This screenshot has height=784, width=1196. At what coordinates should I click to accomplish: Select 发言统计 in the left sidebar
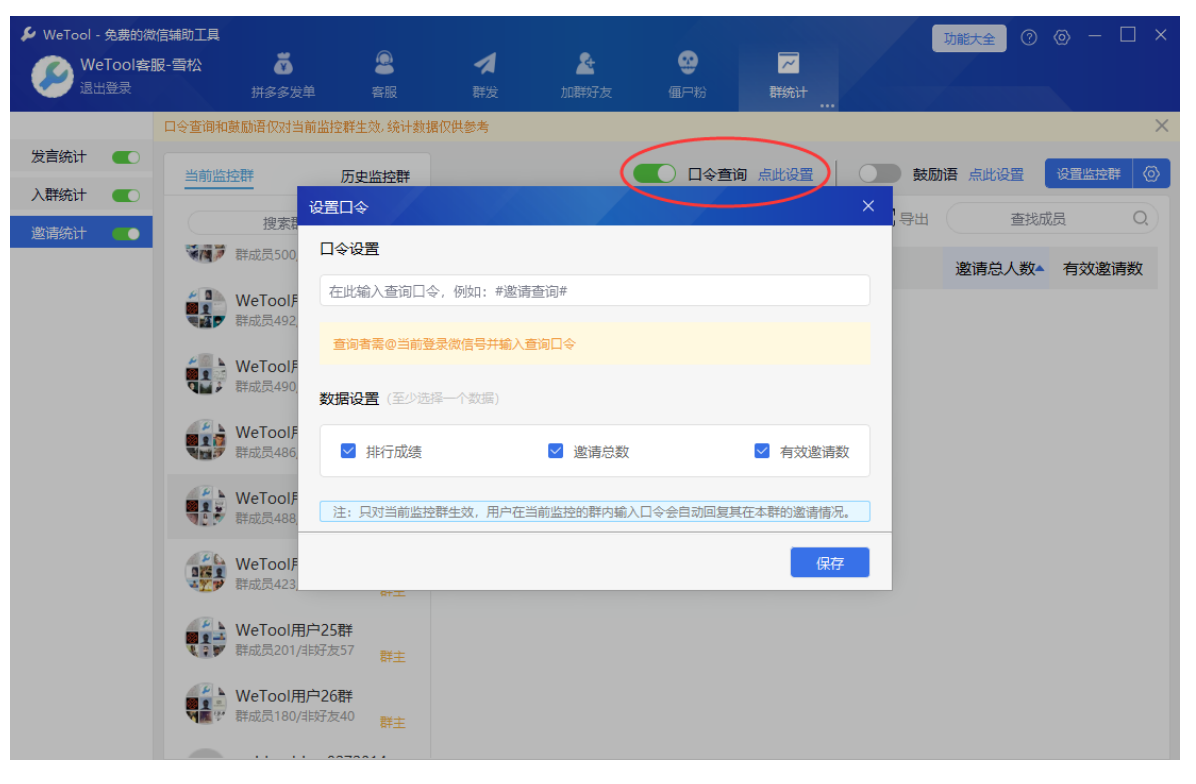pyautogui.click(x=59, y=157)
